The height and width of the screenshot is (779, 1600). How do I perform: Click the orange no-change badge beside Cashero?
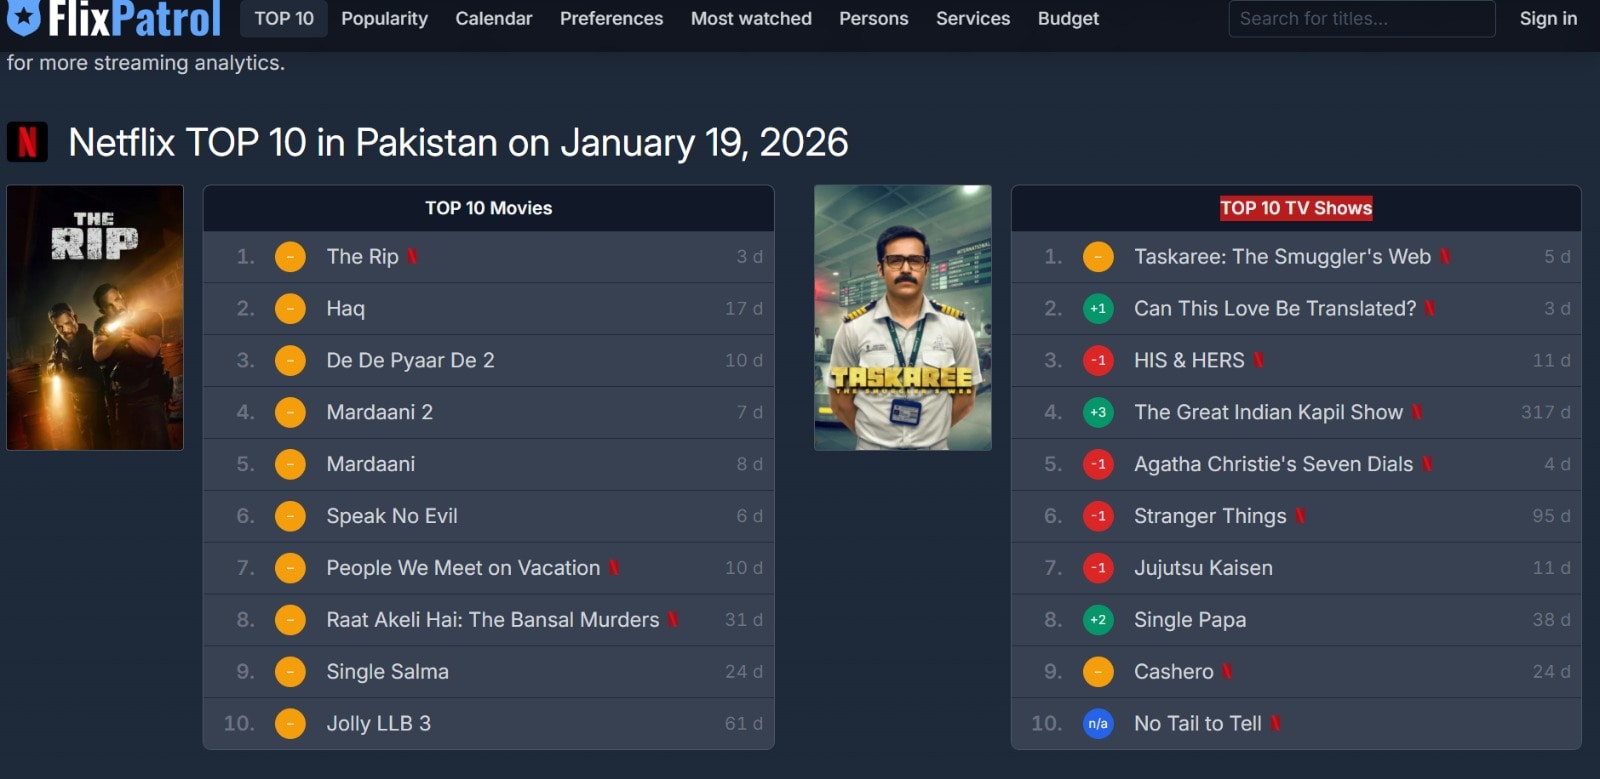[x=1098, y=672]
